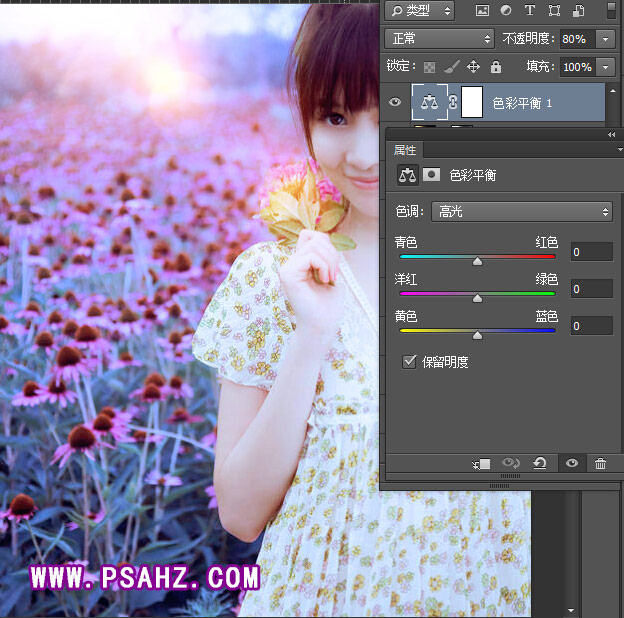Click the type layer filter icon
624x618 pixels.
[530, 11]
